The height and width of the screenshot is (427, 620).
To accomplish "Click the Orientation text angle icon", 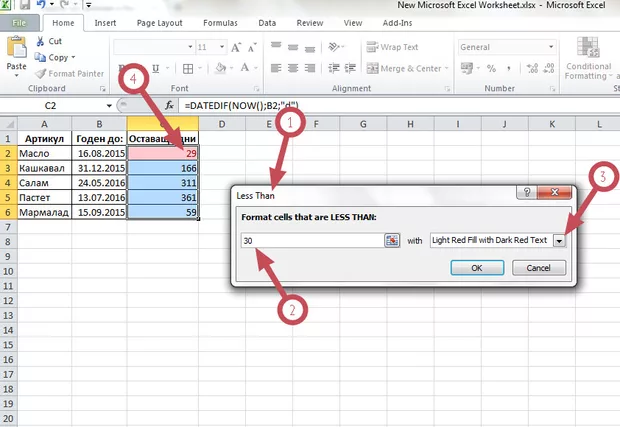I will 334,47.
